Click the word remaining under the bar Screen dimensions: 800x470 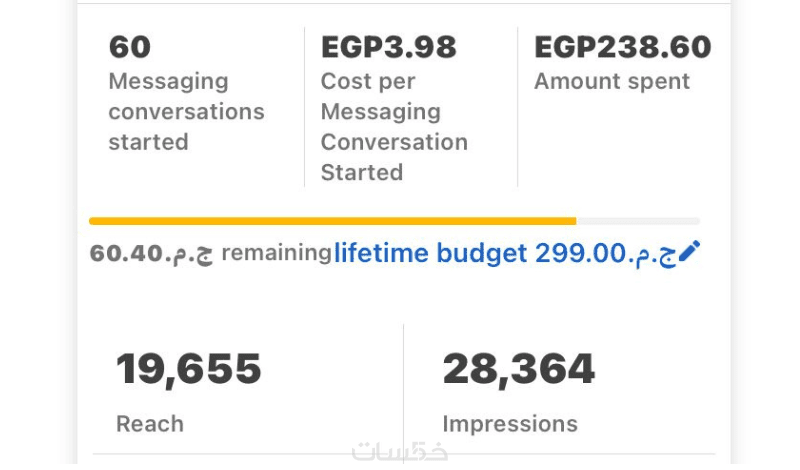click(x=276, y=253)
